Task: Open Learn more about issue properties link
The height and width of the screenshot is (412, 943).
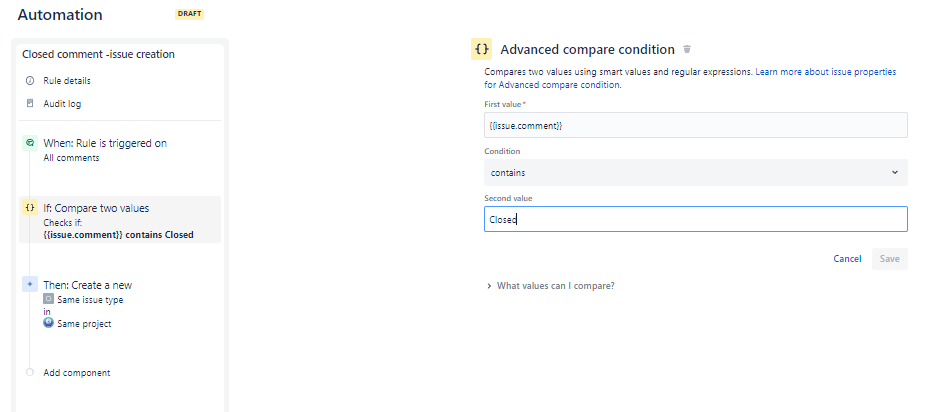Action: click(x=825, y=72)
